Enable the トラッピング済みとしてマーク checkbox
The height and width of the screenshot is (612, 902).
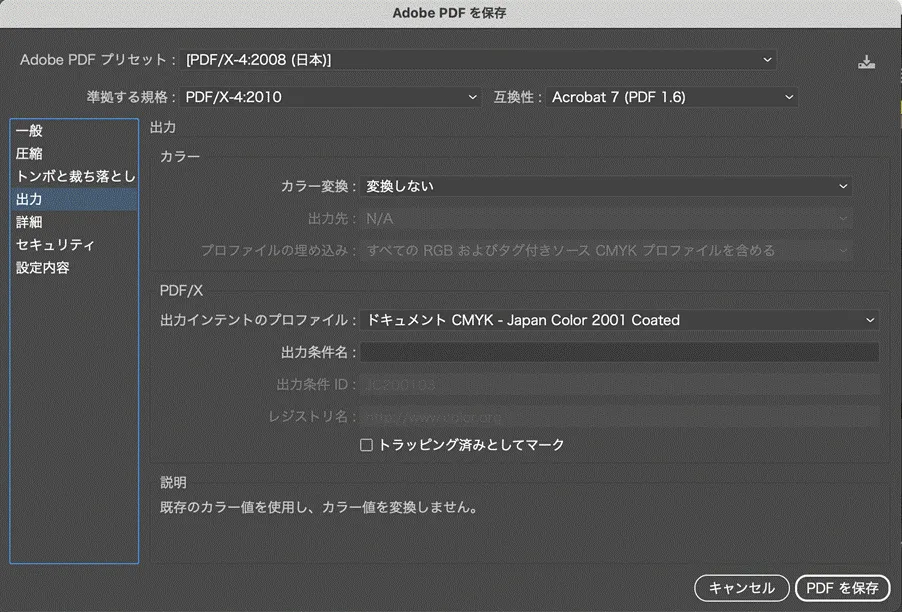click(x=368, y=444)
